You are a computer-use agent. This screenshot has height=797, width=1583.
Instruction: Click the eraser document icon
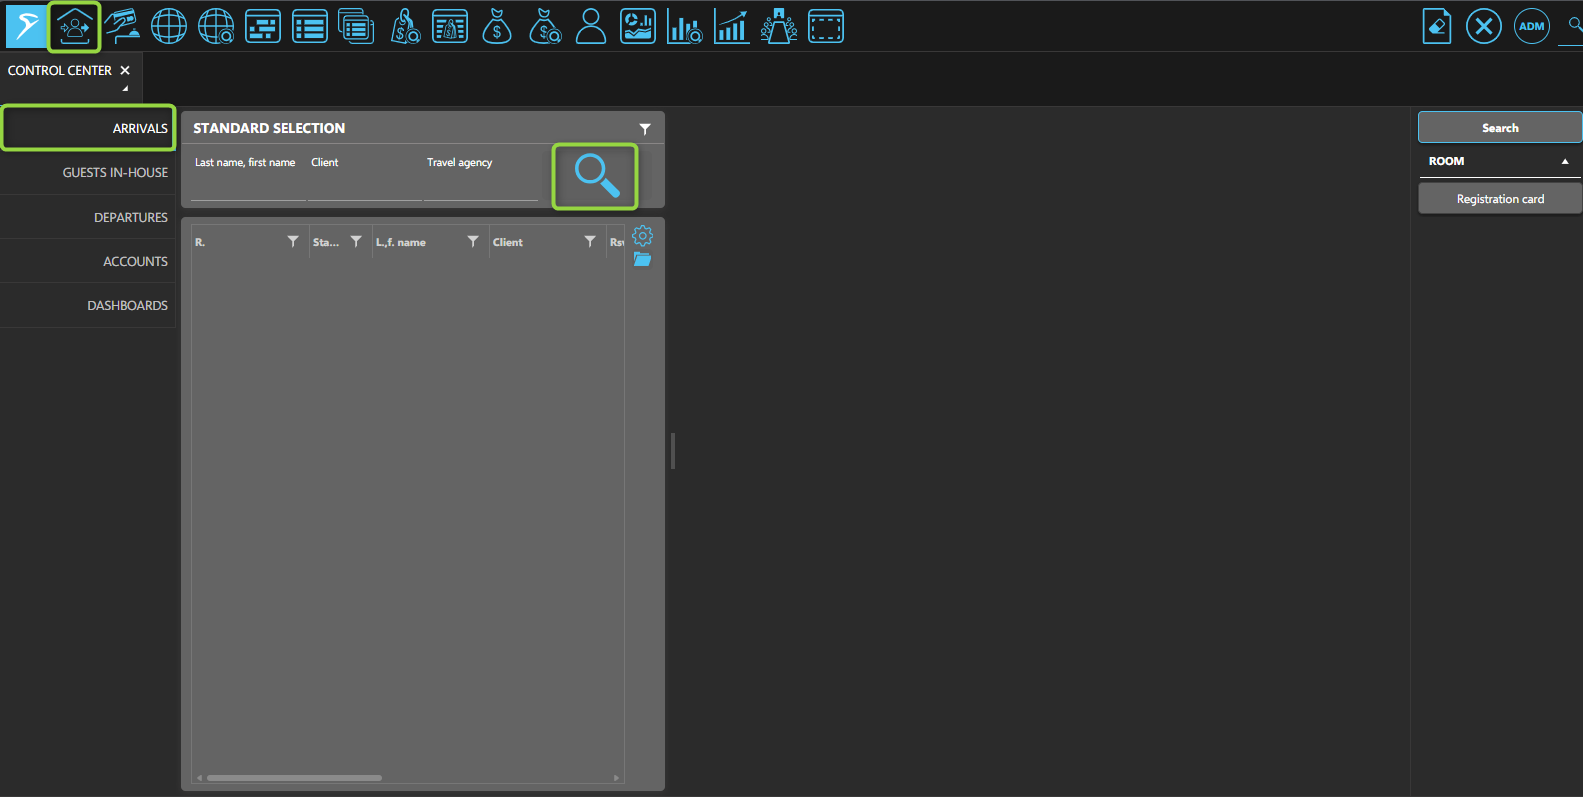pyautogui.click(x=1437, y=27)
